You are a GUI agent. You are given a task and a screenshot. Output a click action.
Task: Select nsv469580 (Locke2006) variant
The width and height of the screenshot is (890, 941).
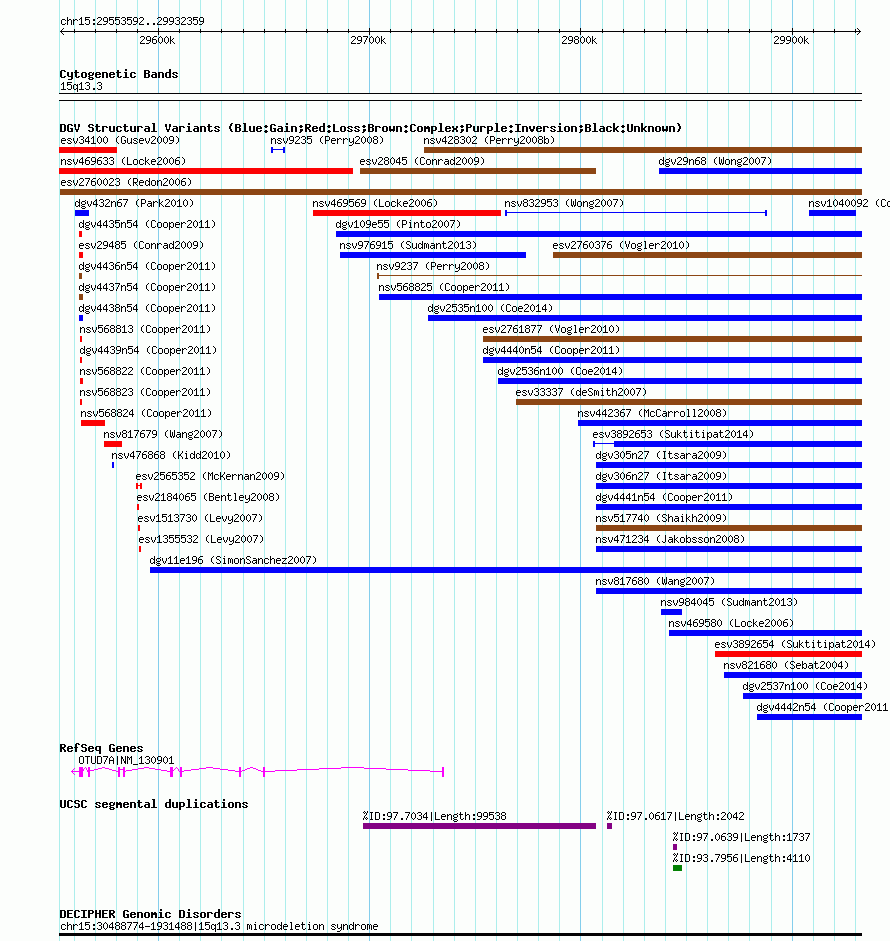(x=765, y=633)
